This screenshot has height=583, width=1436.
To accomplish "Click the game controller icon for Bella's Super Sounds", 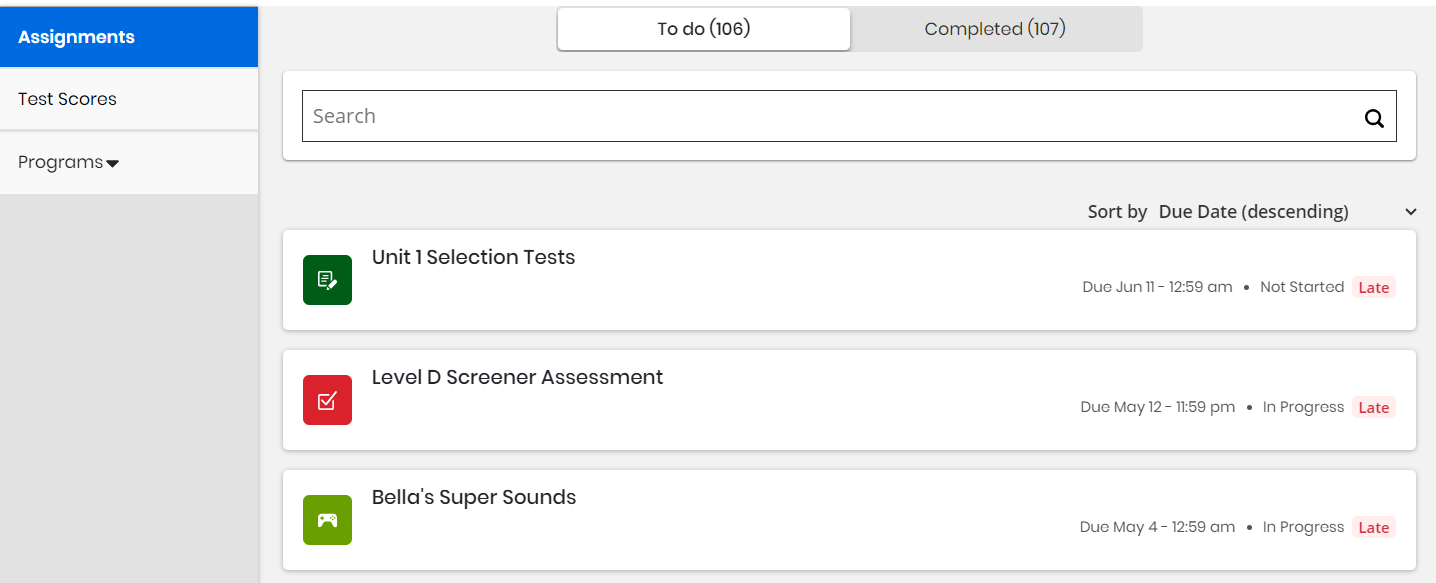I will tap(327, 520).
